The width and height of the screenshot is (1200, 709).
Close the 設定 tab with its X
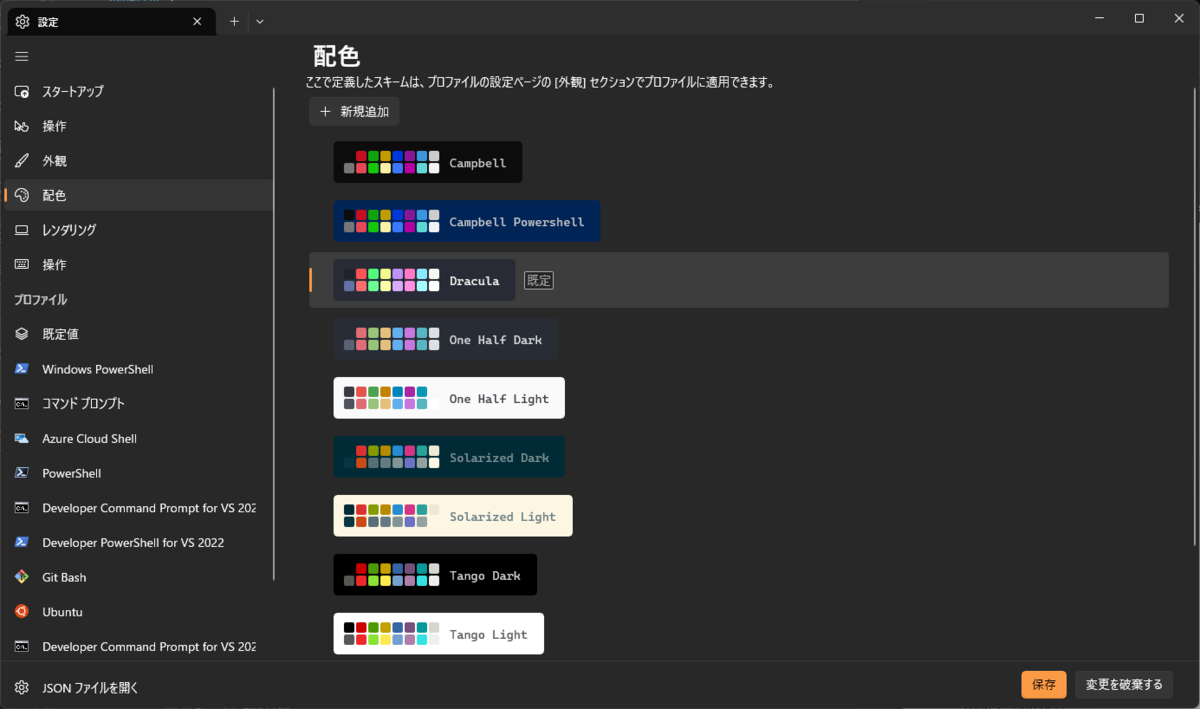[x=198, y=21]
